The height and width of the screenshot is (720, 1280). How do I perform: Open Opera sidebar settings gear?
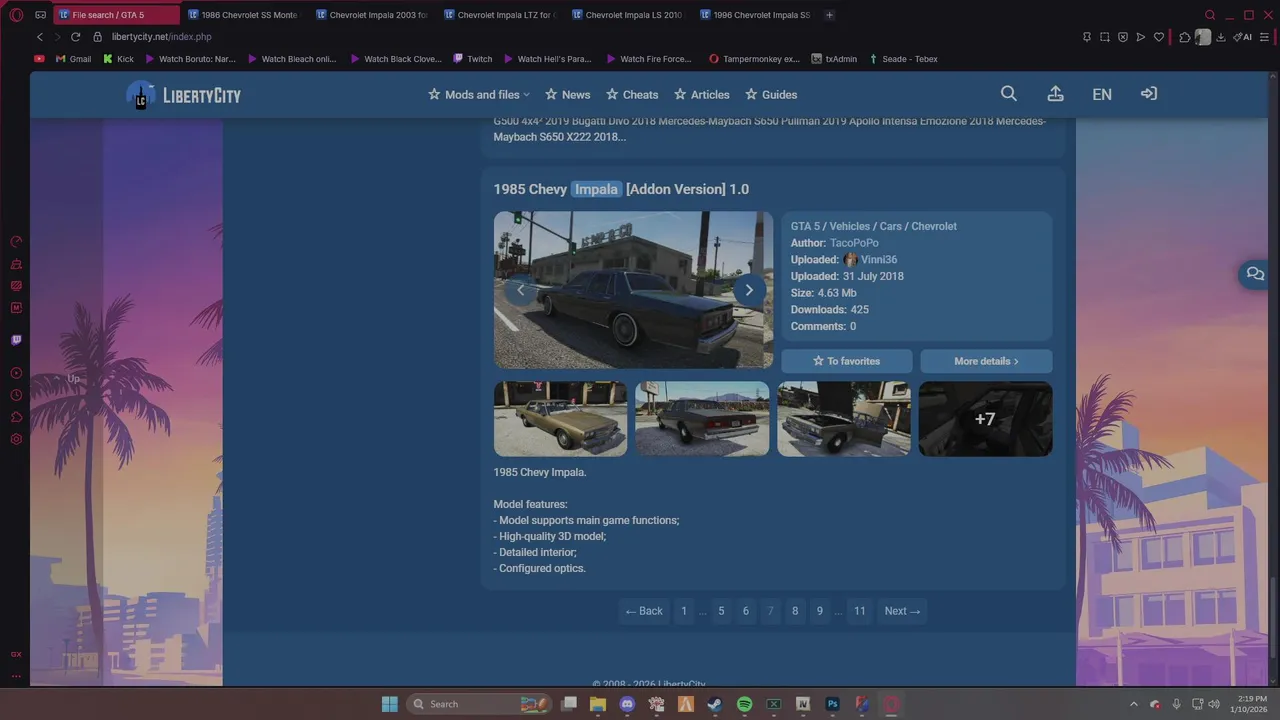click(x=16, y=439)
